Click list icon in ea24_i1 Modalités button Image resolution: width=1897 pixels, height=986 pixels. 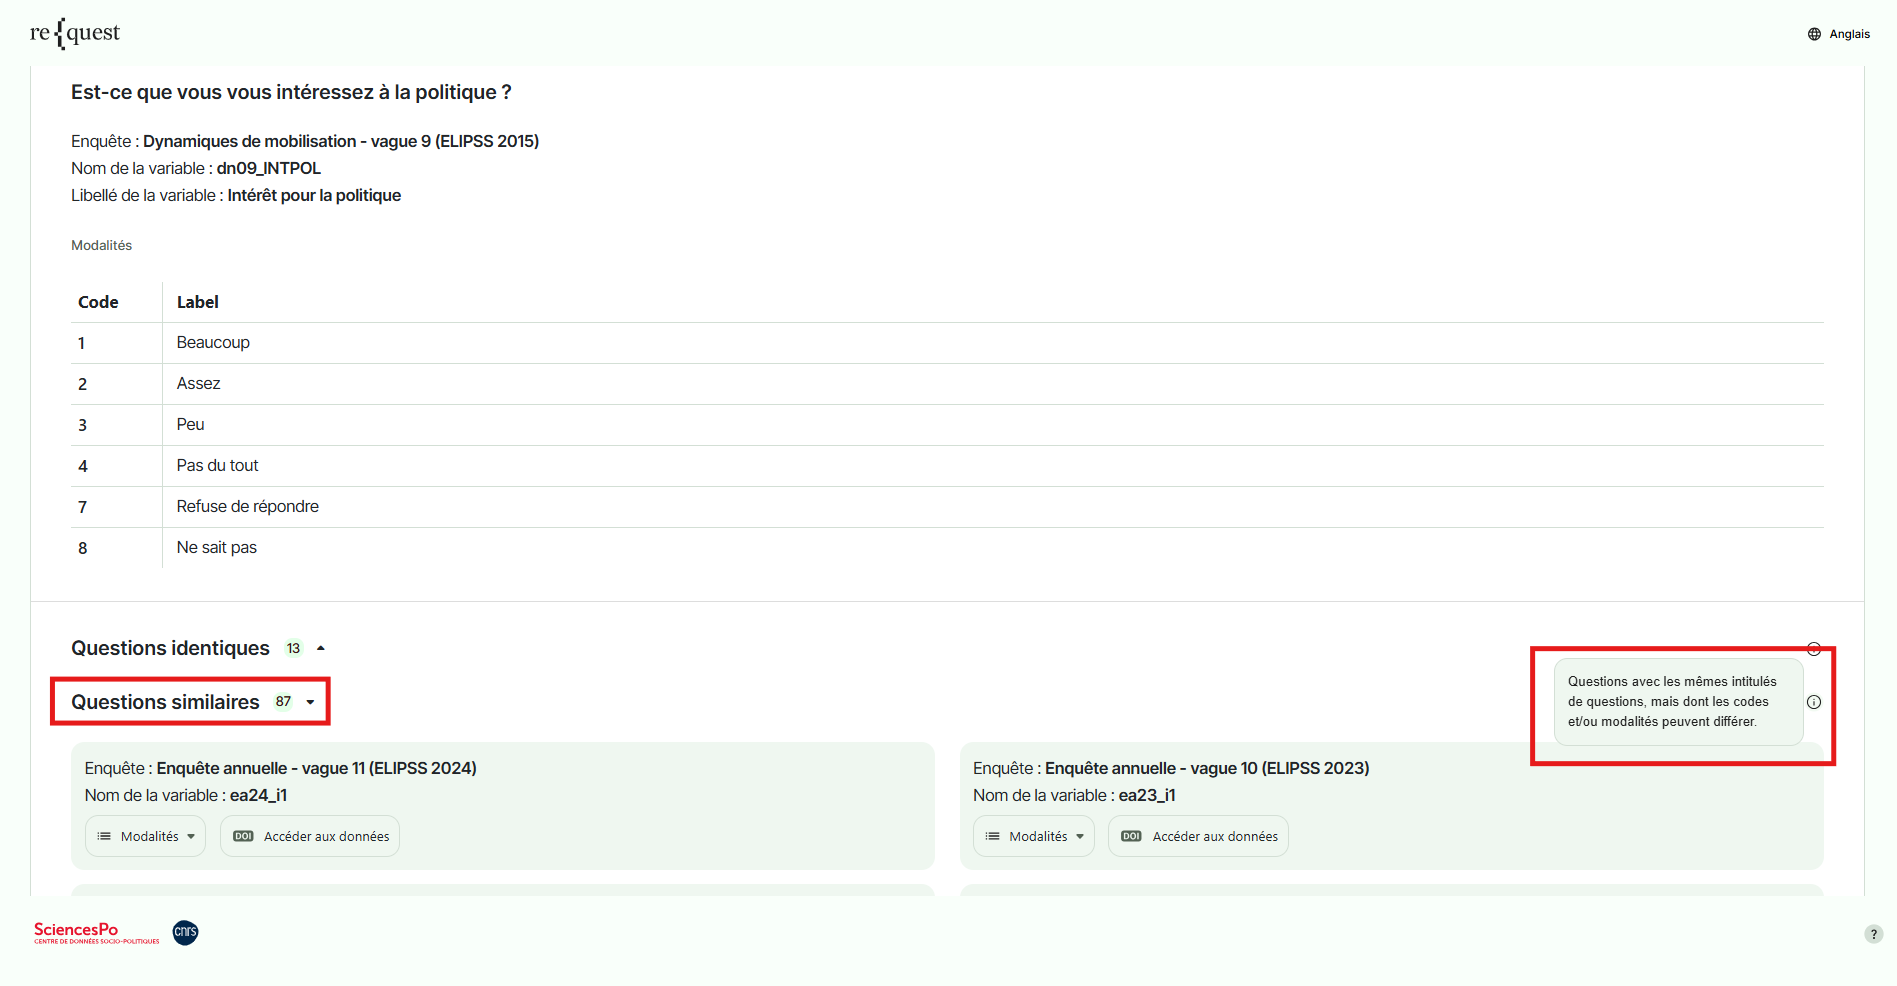(104, 836)
